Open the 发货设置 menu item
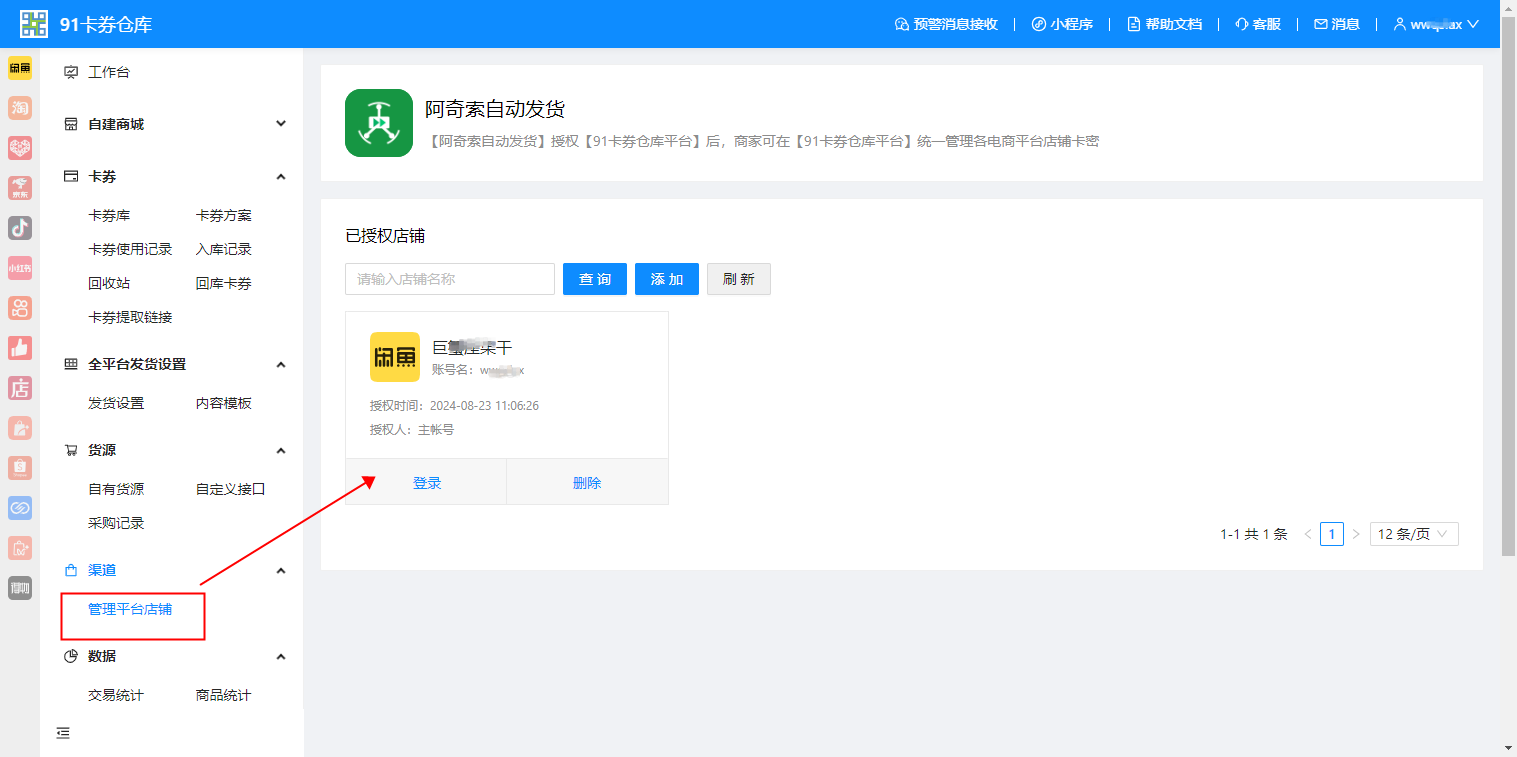Image resolution: width=1517 pixels, height=757 pixels. [x=116, y=403]
